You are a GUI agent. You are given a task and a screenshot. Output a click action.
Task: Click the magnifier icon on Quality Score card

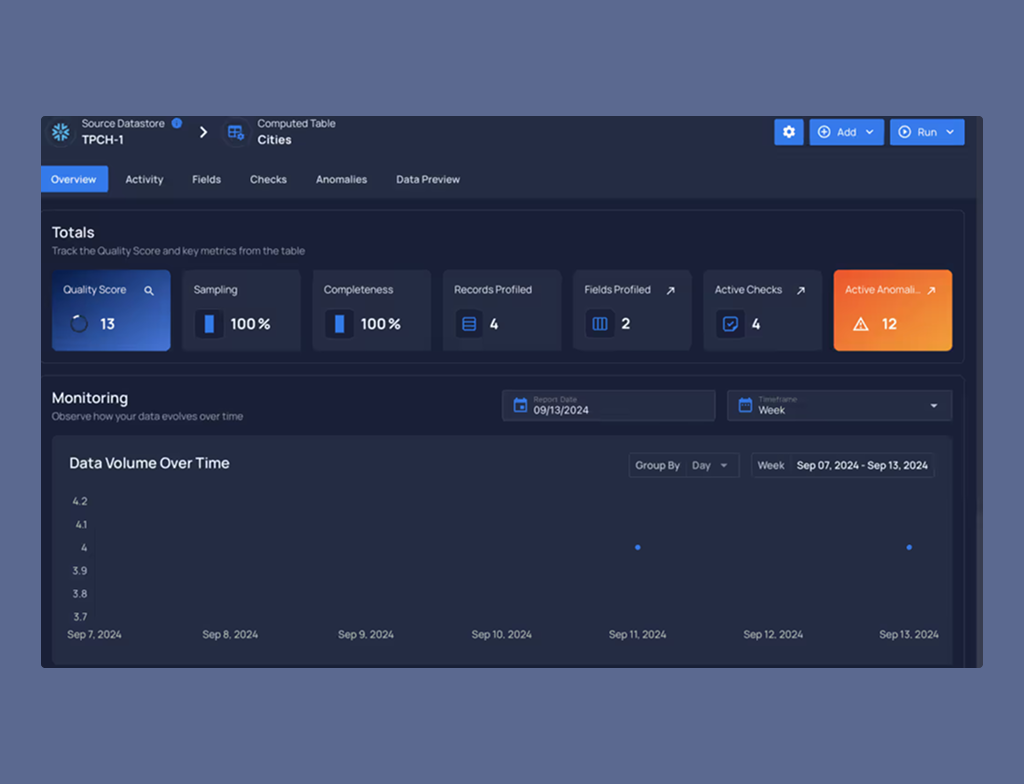tap(149, 290)
